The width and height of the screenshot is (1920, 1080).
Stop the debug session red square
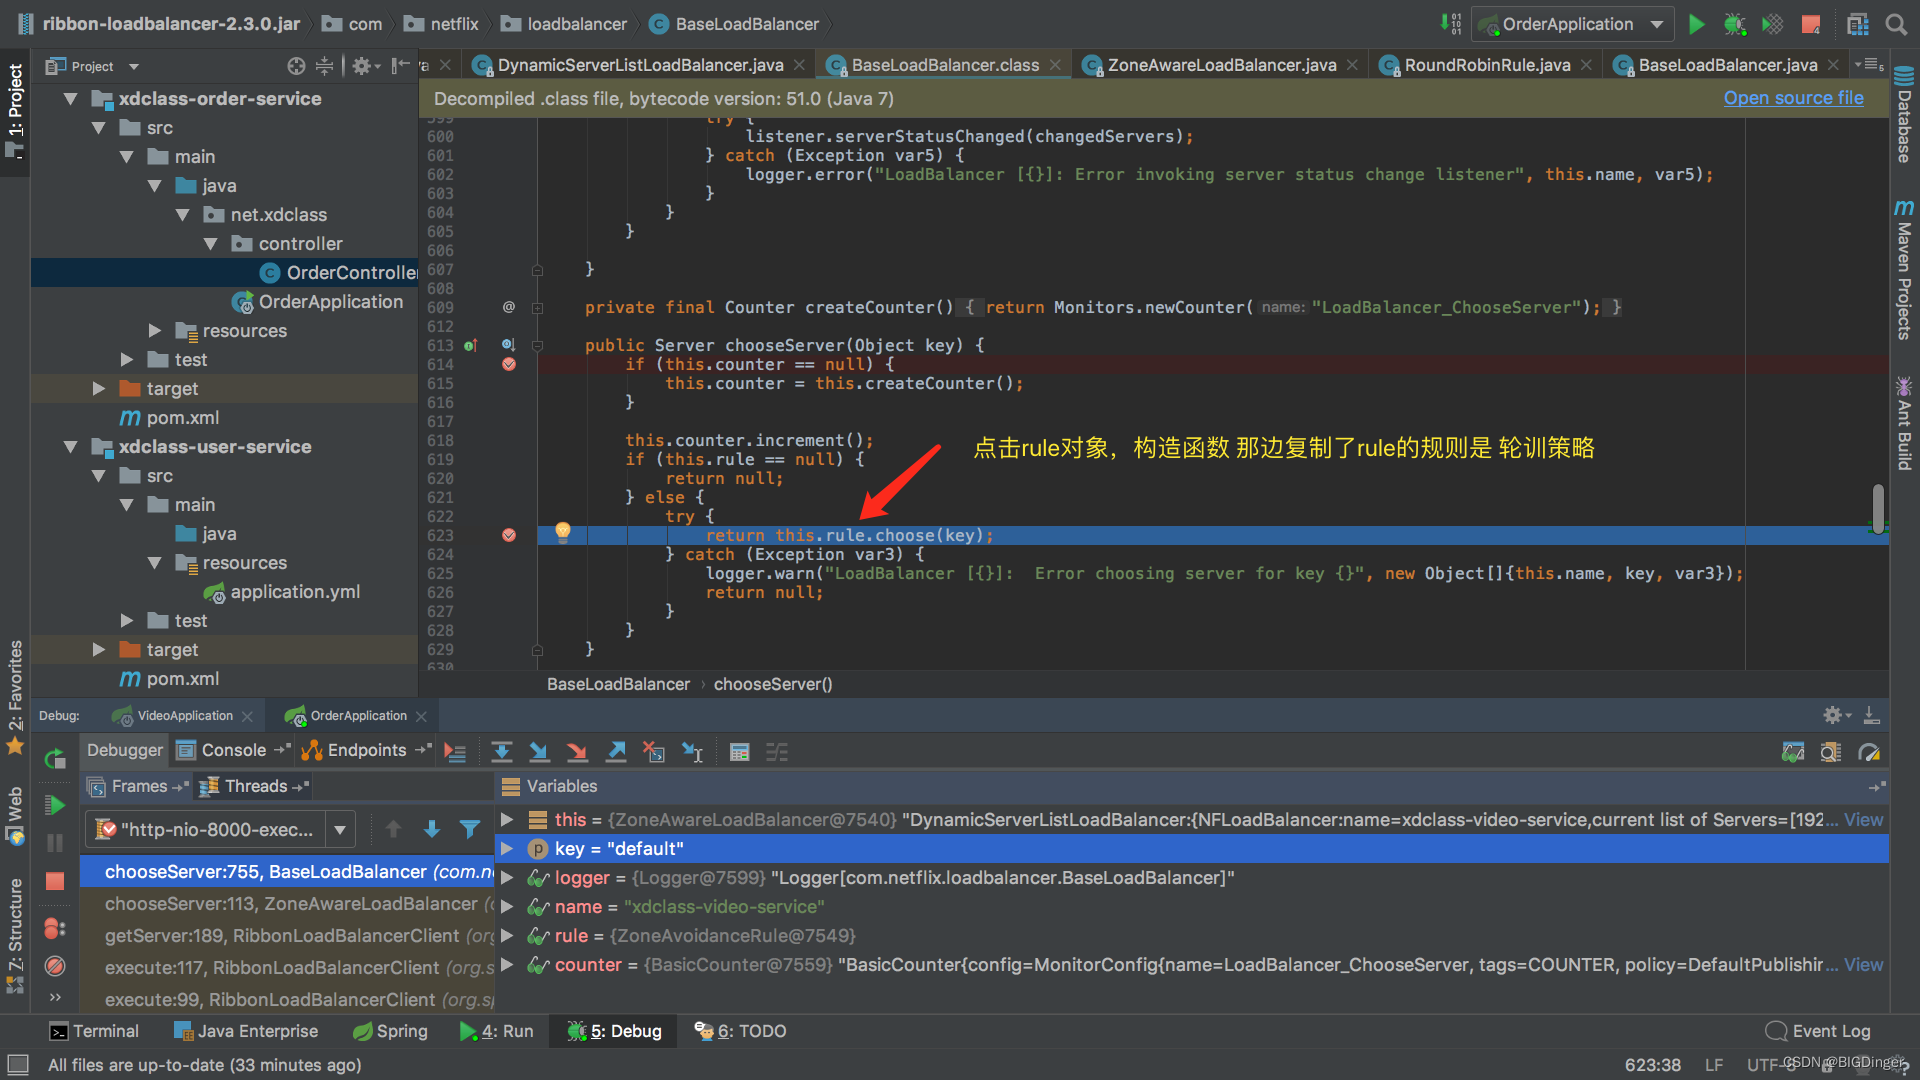tap(55, 881)
